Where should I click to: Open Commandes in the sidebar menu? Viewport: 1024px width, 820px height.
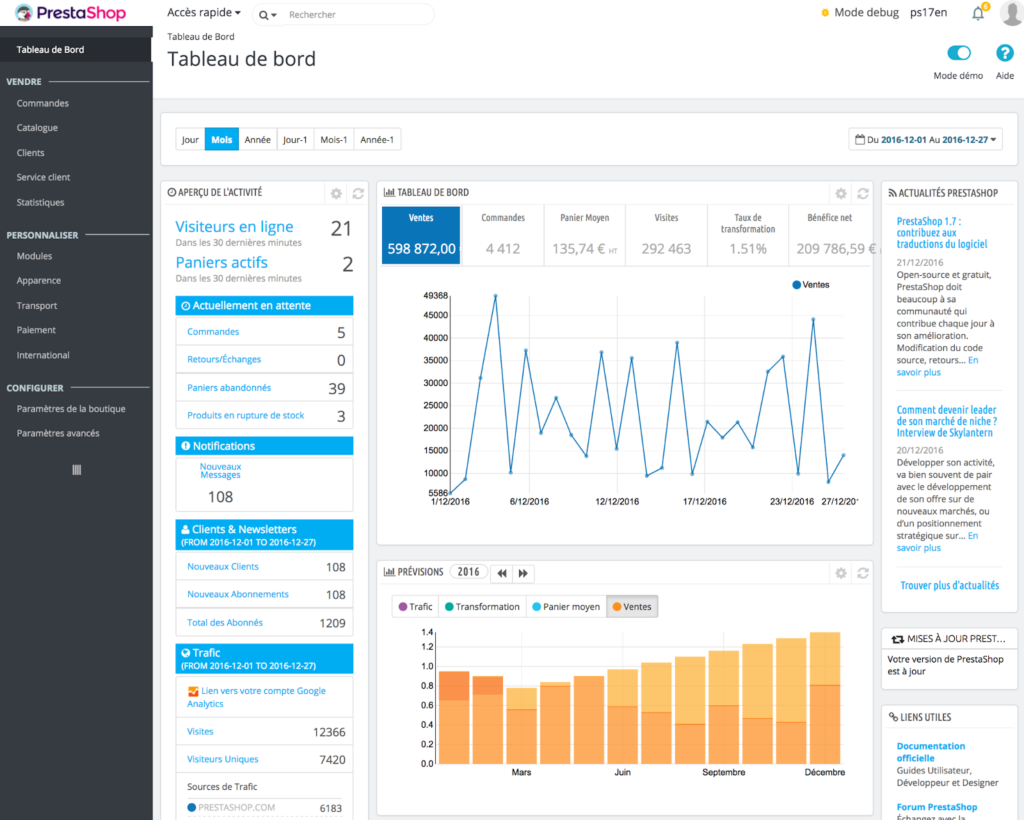point(43,103)
